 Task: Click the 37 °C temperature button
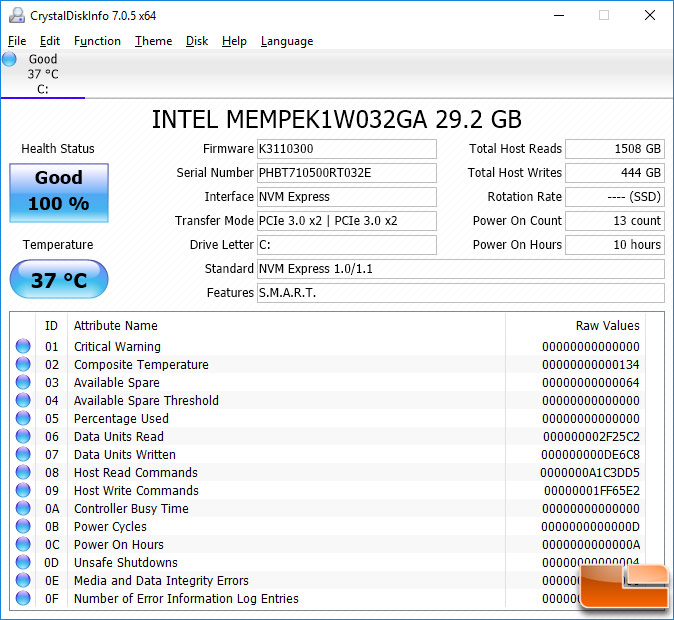59,279
